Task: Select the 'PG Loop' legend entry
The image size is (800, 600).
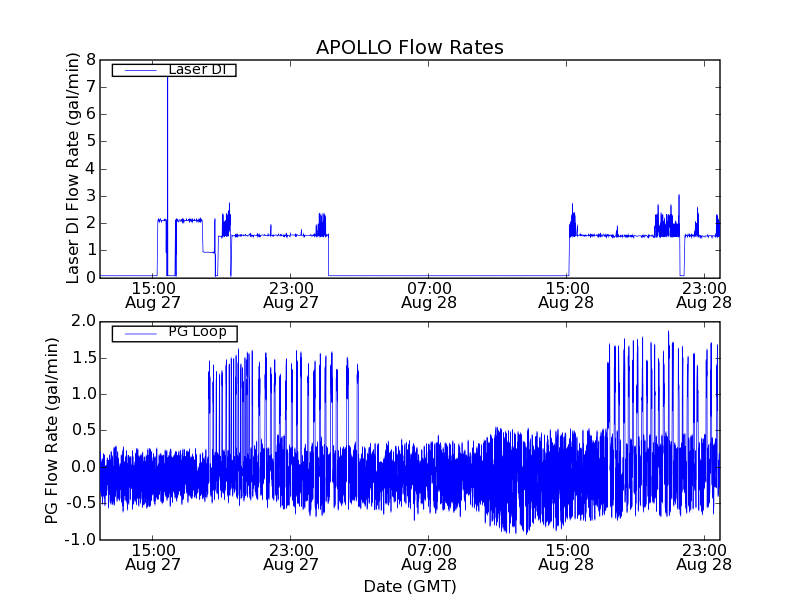Action: pyautogui.click(x=174, y=333)
